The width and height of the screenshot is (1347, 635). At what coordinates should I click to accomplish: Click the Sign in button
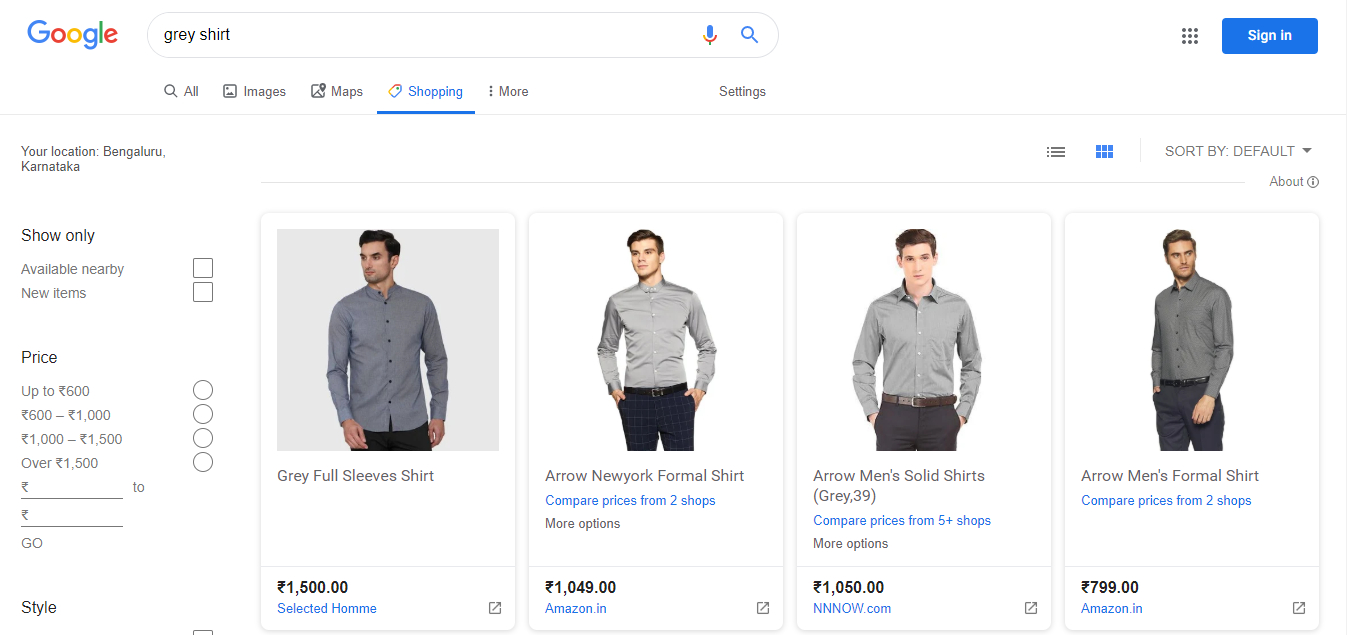coord(1269,36)
